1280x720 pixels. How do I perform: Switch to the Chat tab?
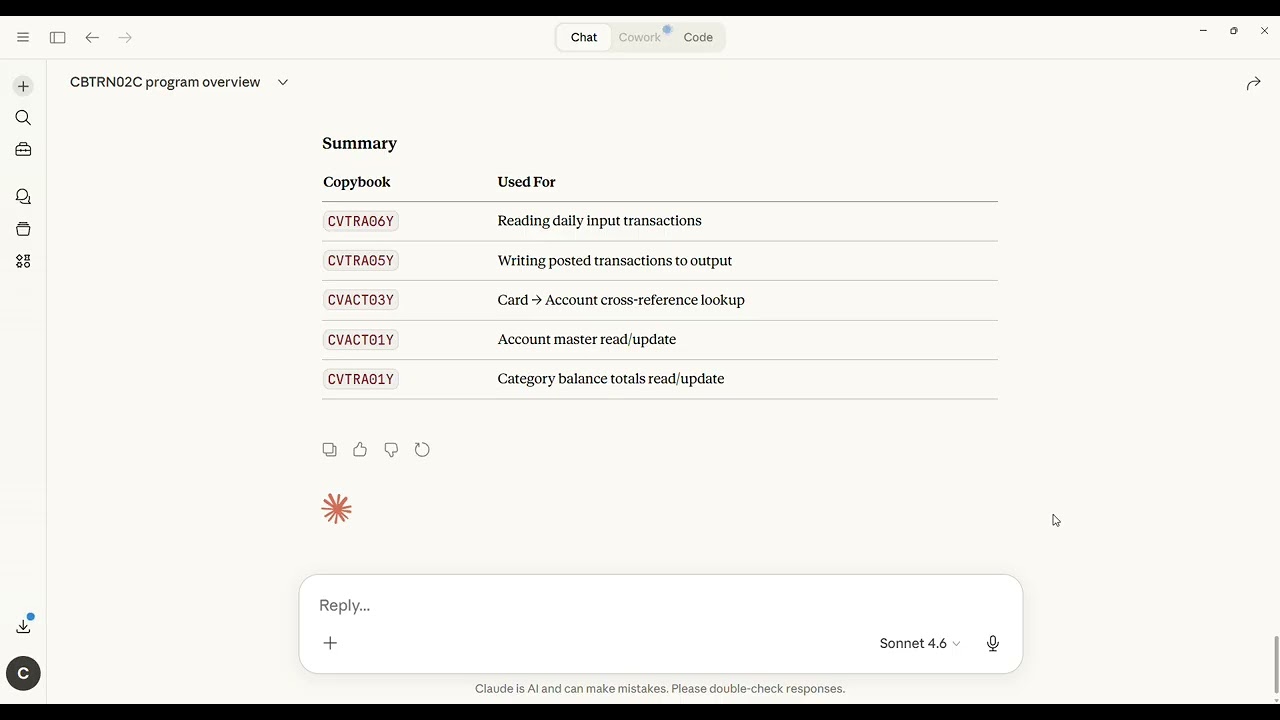pyautogui.click(x=584, y=37)
